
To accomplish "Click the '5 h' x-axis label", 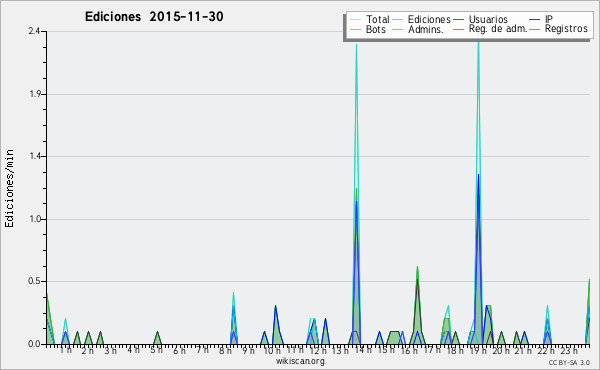I will tap(157, 350).
